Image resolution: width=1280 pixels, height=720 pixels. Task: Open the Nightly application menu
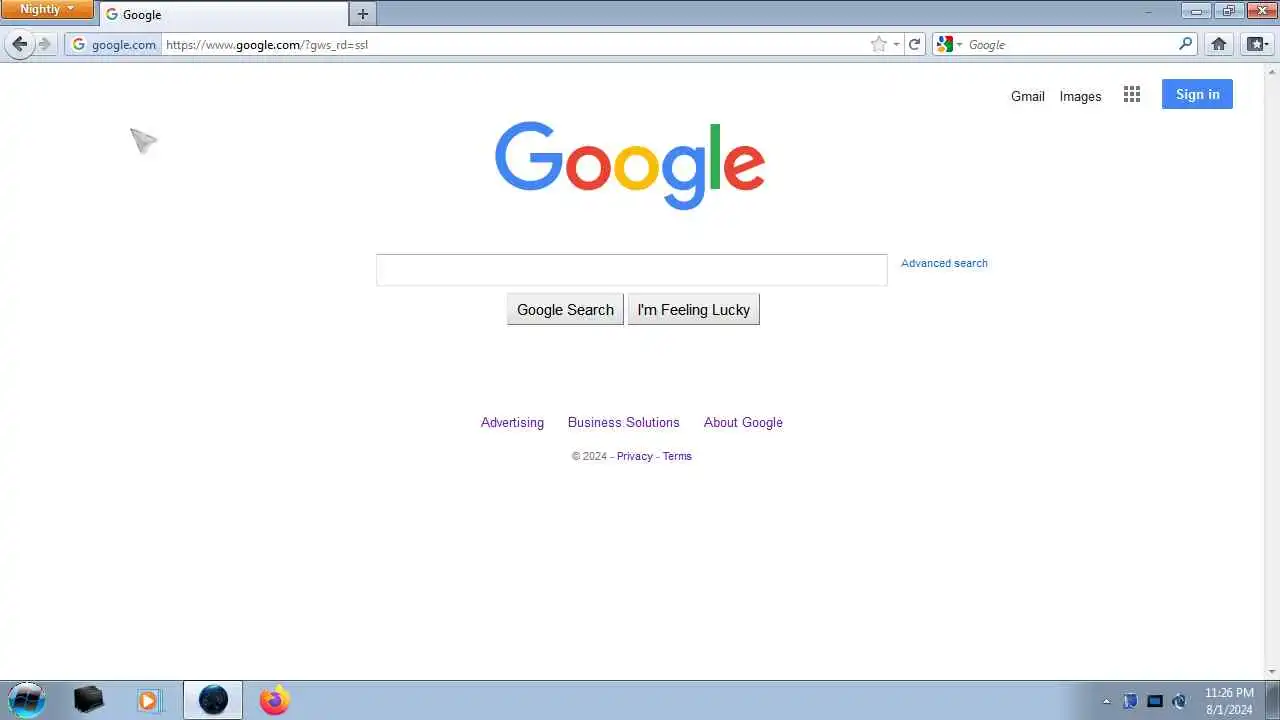(46, 9)
